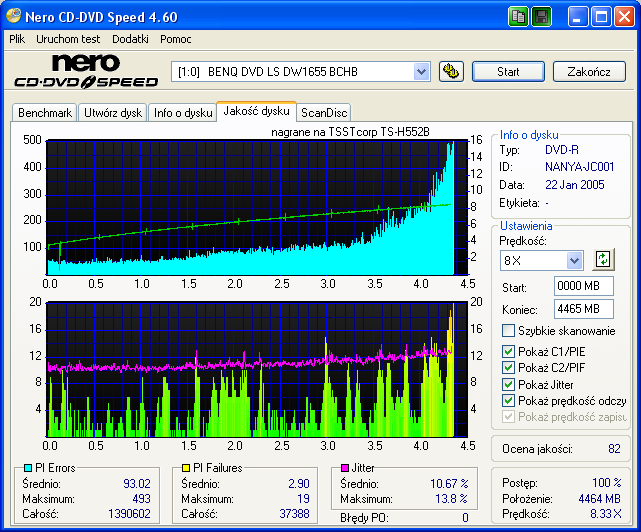The width and height of the screenshot is (641, 532).
Task: Open the Uruchom test menu
Action: point(68,39)
